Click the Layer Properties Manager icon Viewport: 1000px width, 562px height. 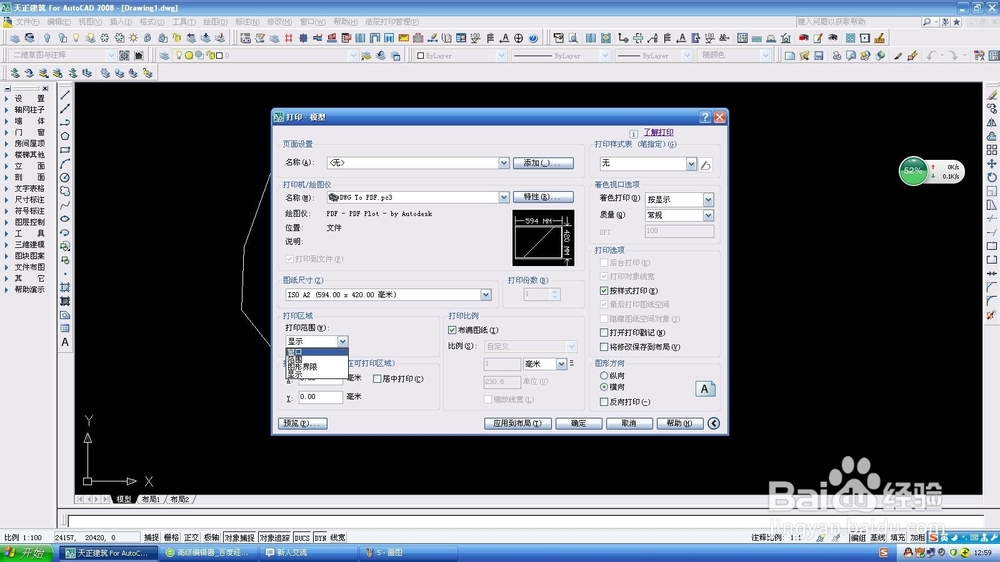[165, 55]
